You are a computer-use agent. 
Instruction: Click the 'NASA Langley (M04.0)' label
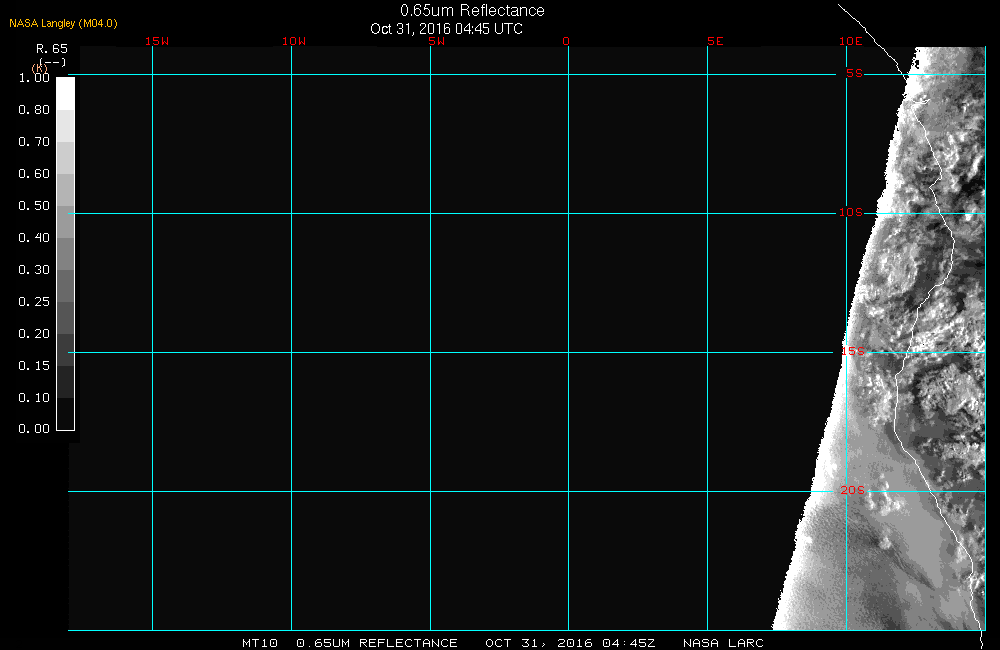click(x=63, y=23)
